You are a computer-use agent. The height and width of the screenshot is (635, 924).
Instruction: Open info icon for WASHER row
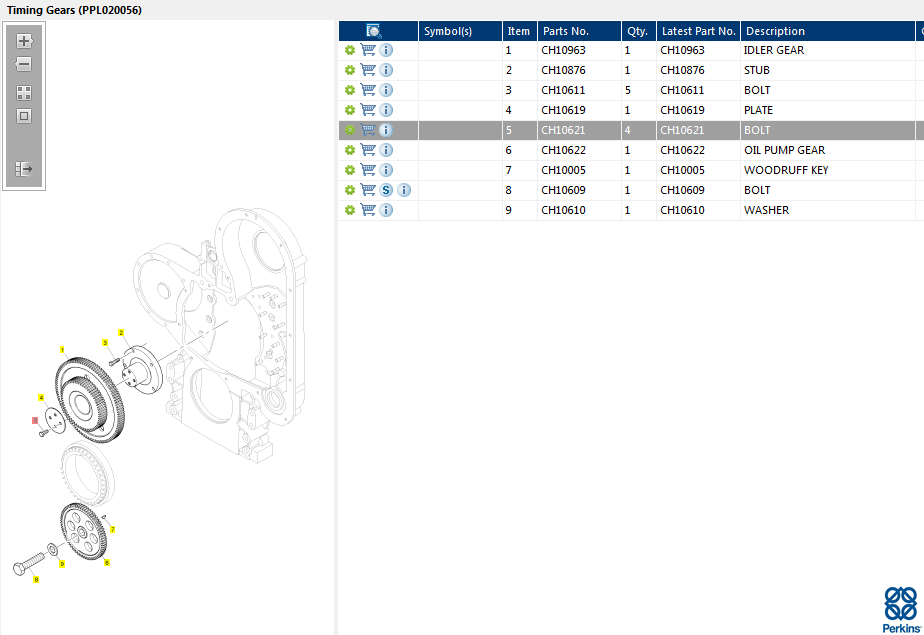pyautogui.click(x=386, y=210)
